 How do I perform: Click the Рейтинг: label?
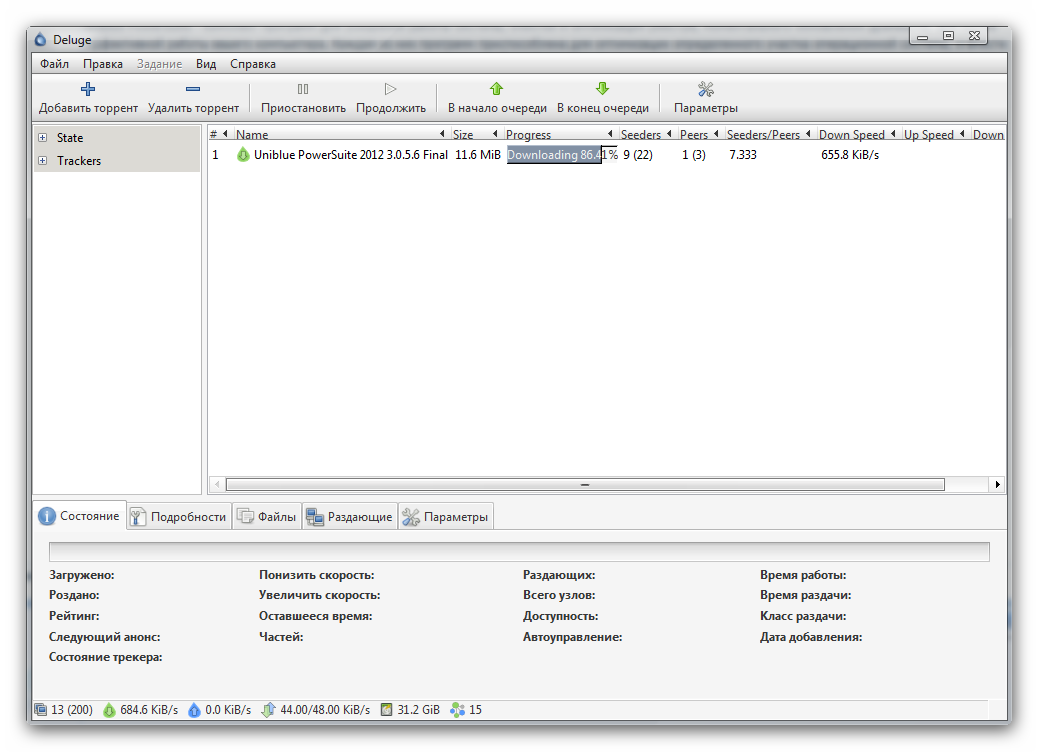tap(74, 616)
